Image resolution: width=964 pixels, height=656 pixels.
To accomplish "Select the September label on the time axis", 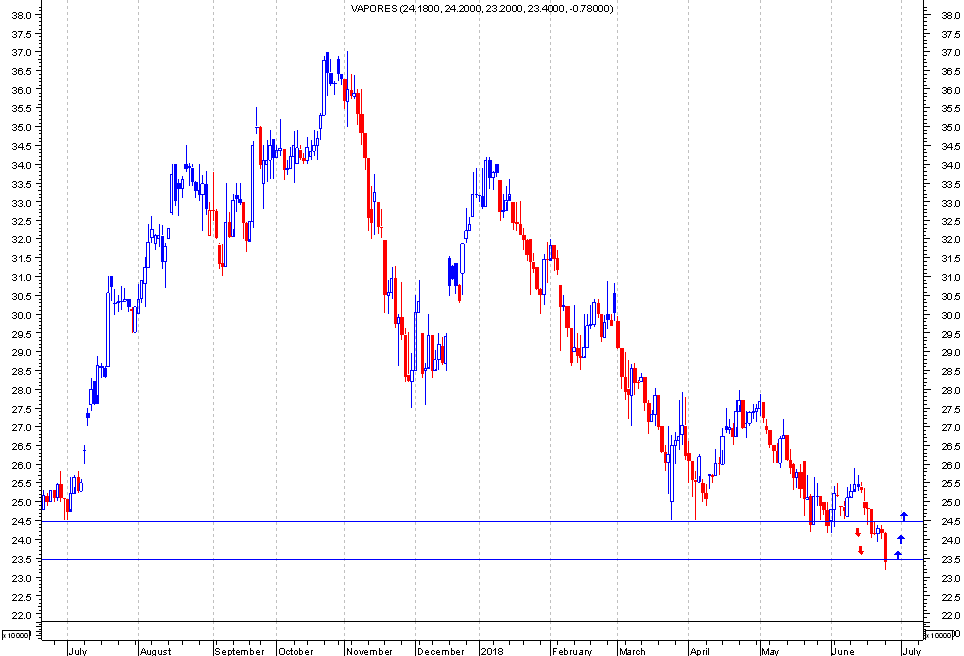I will click(239, 651).
